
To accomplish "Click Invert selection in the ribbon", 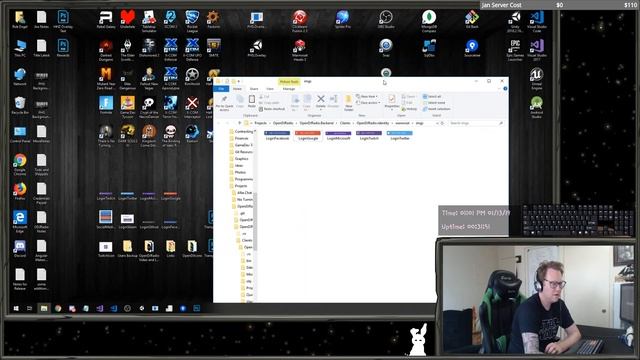I will pos(436,109).
